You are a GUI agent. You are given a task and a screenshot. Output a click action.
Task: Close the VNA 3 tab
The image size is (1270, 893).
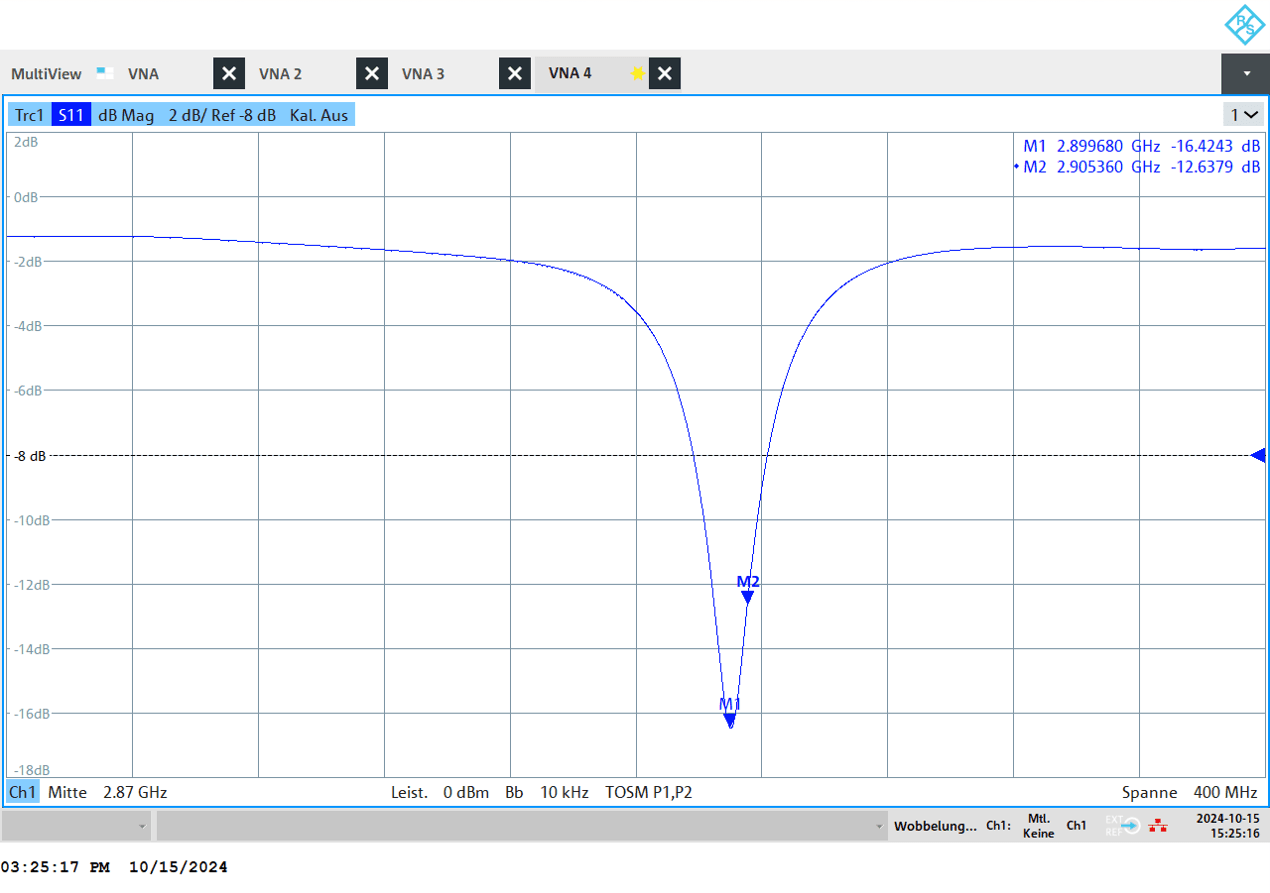pyautogui.click(x=515, y=74)
